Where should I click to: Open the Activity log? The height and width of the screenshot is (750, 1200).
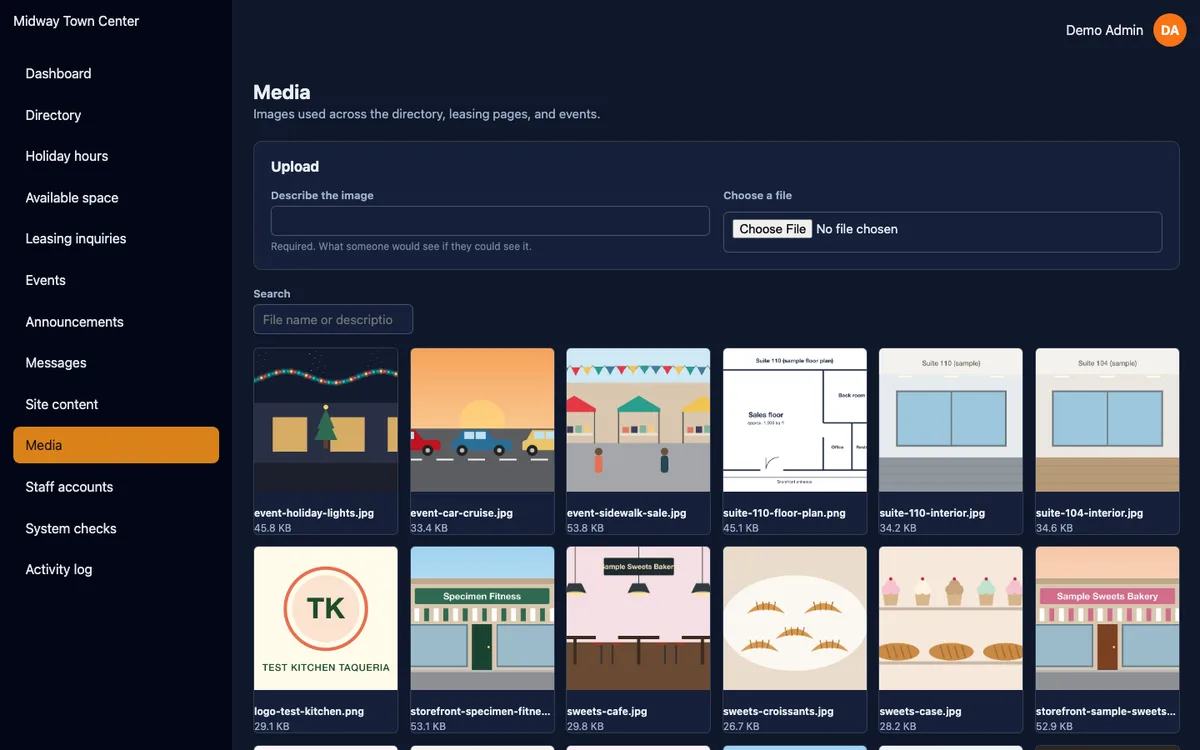point(116,570)
